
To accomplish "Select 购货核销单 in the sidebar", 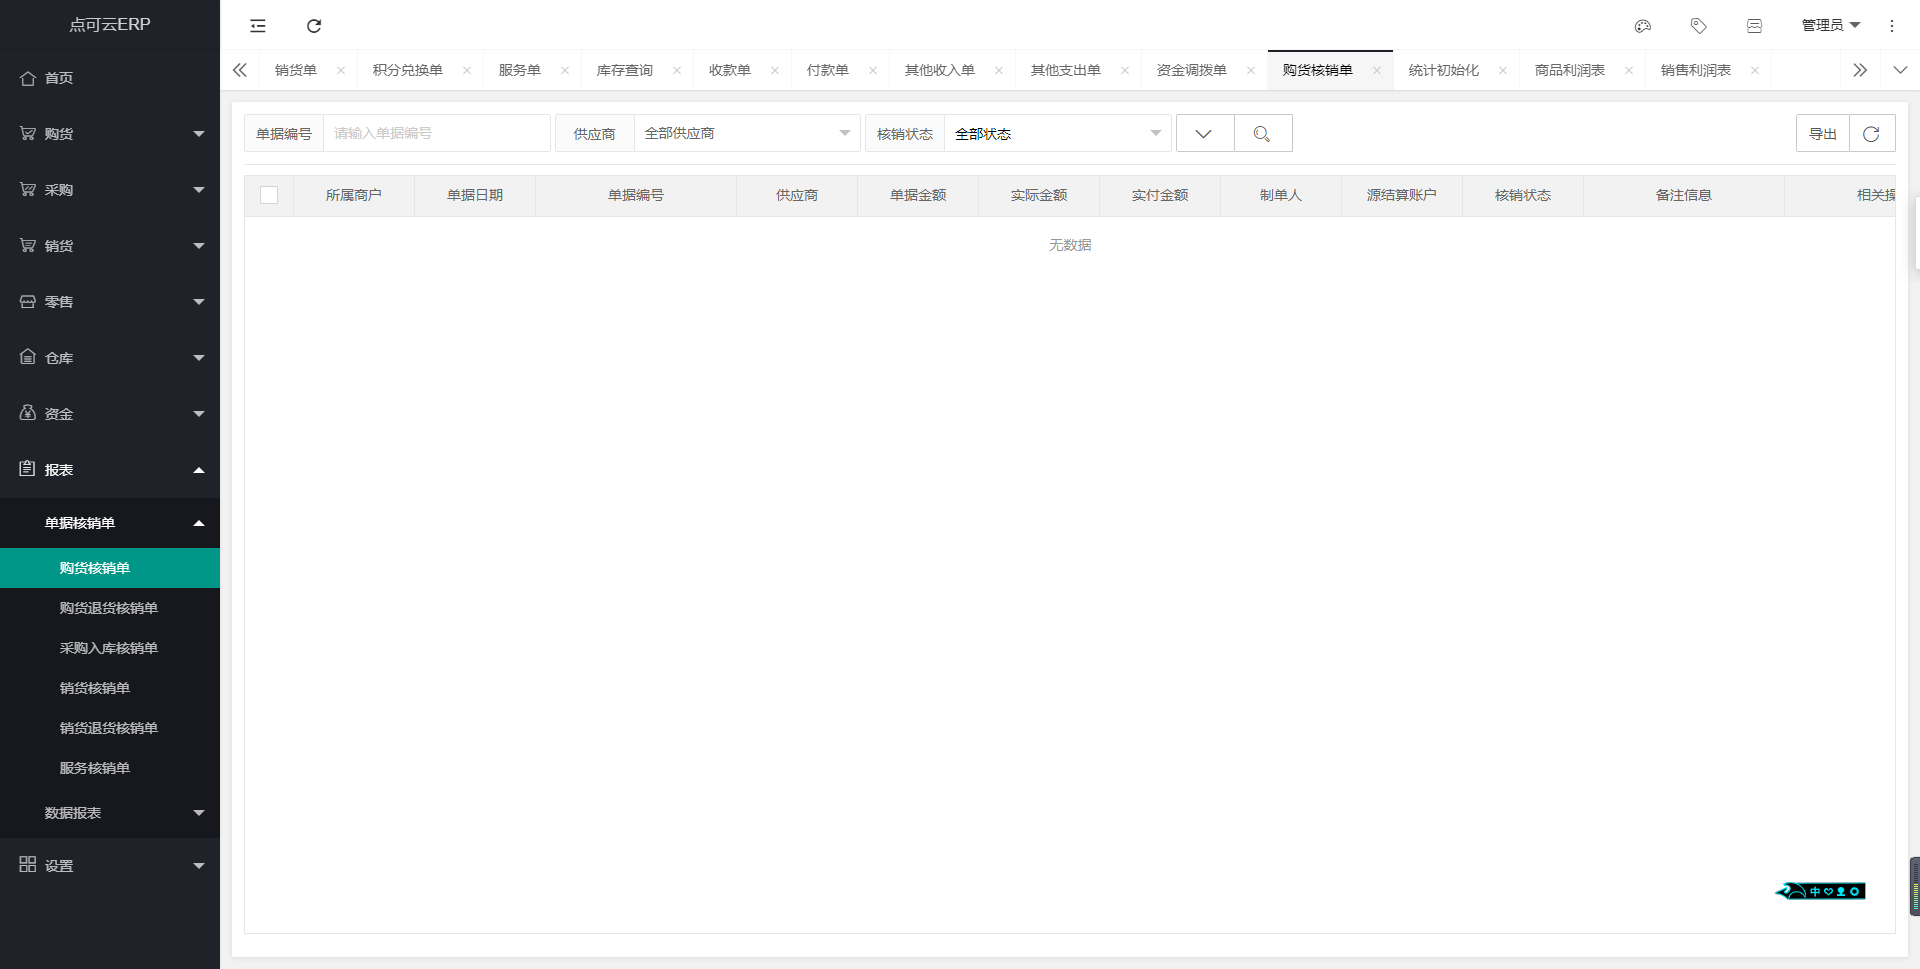I will 110,568.
